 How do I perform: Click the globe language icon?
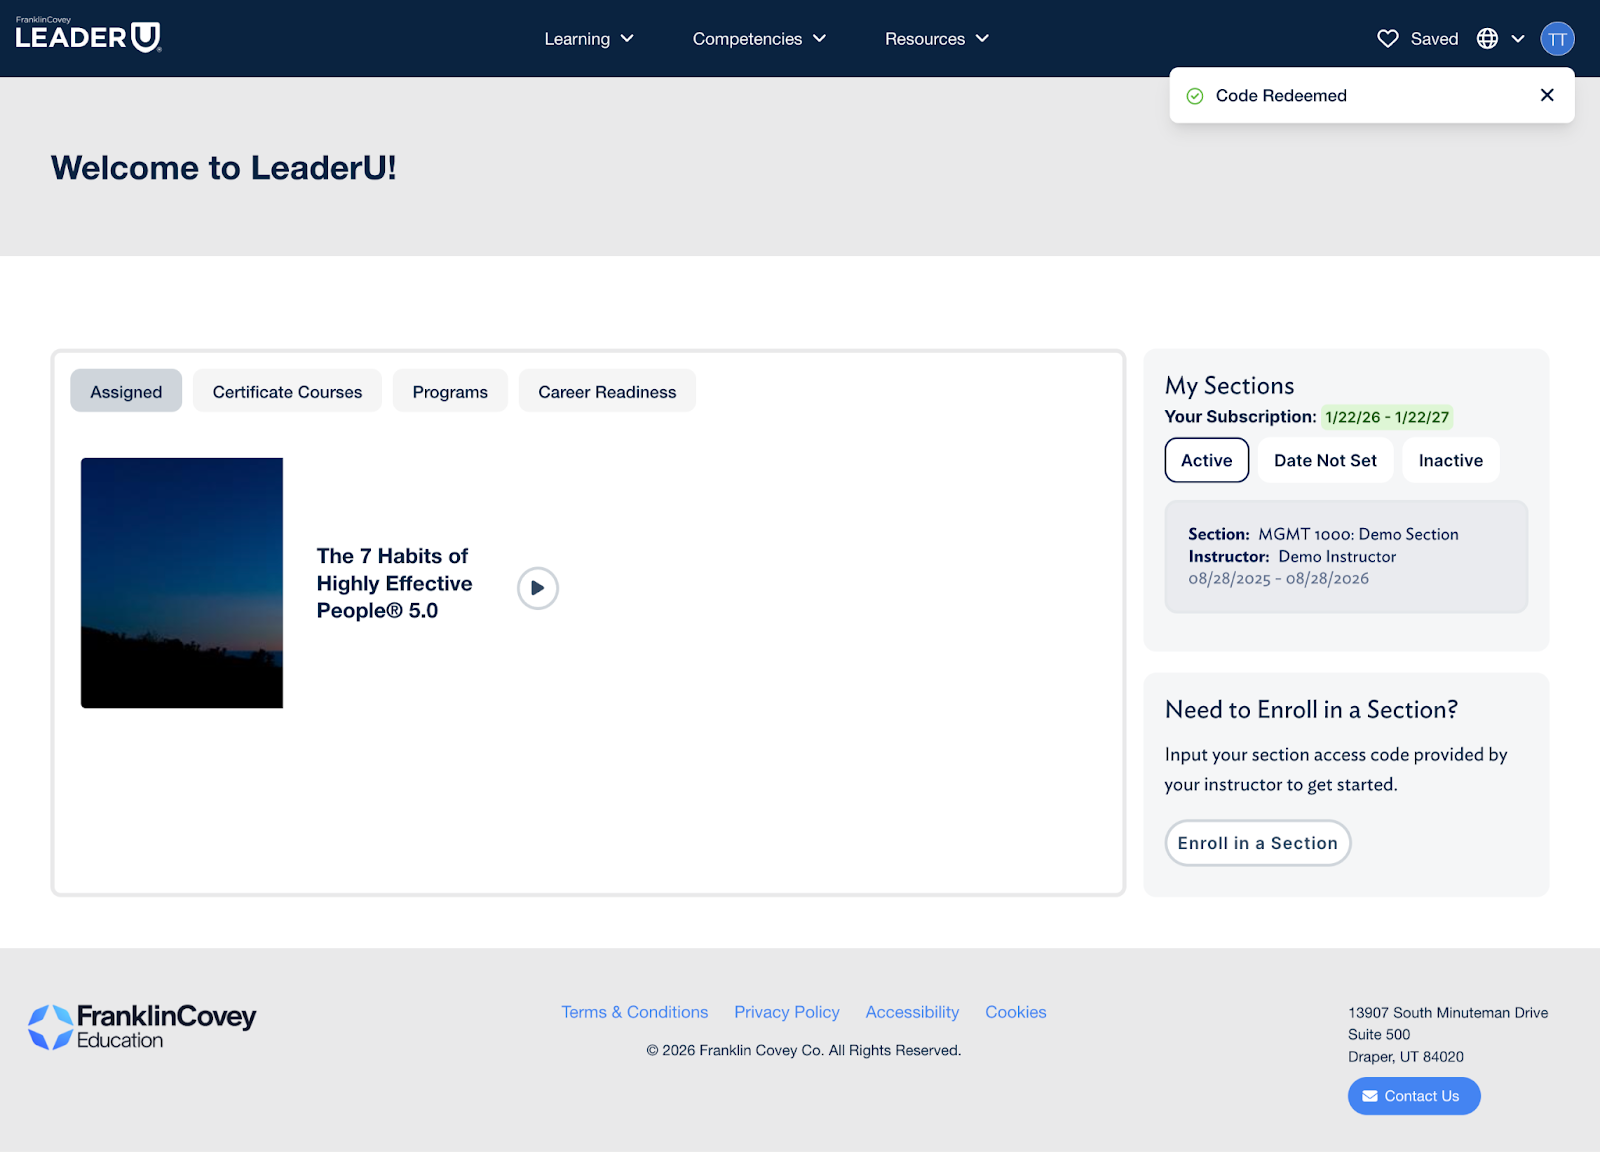pyautogui.click(x=1488, y=39)
